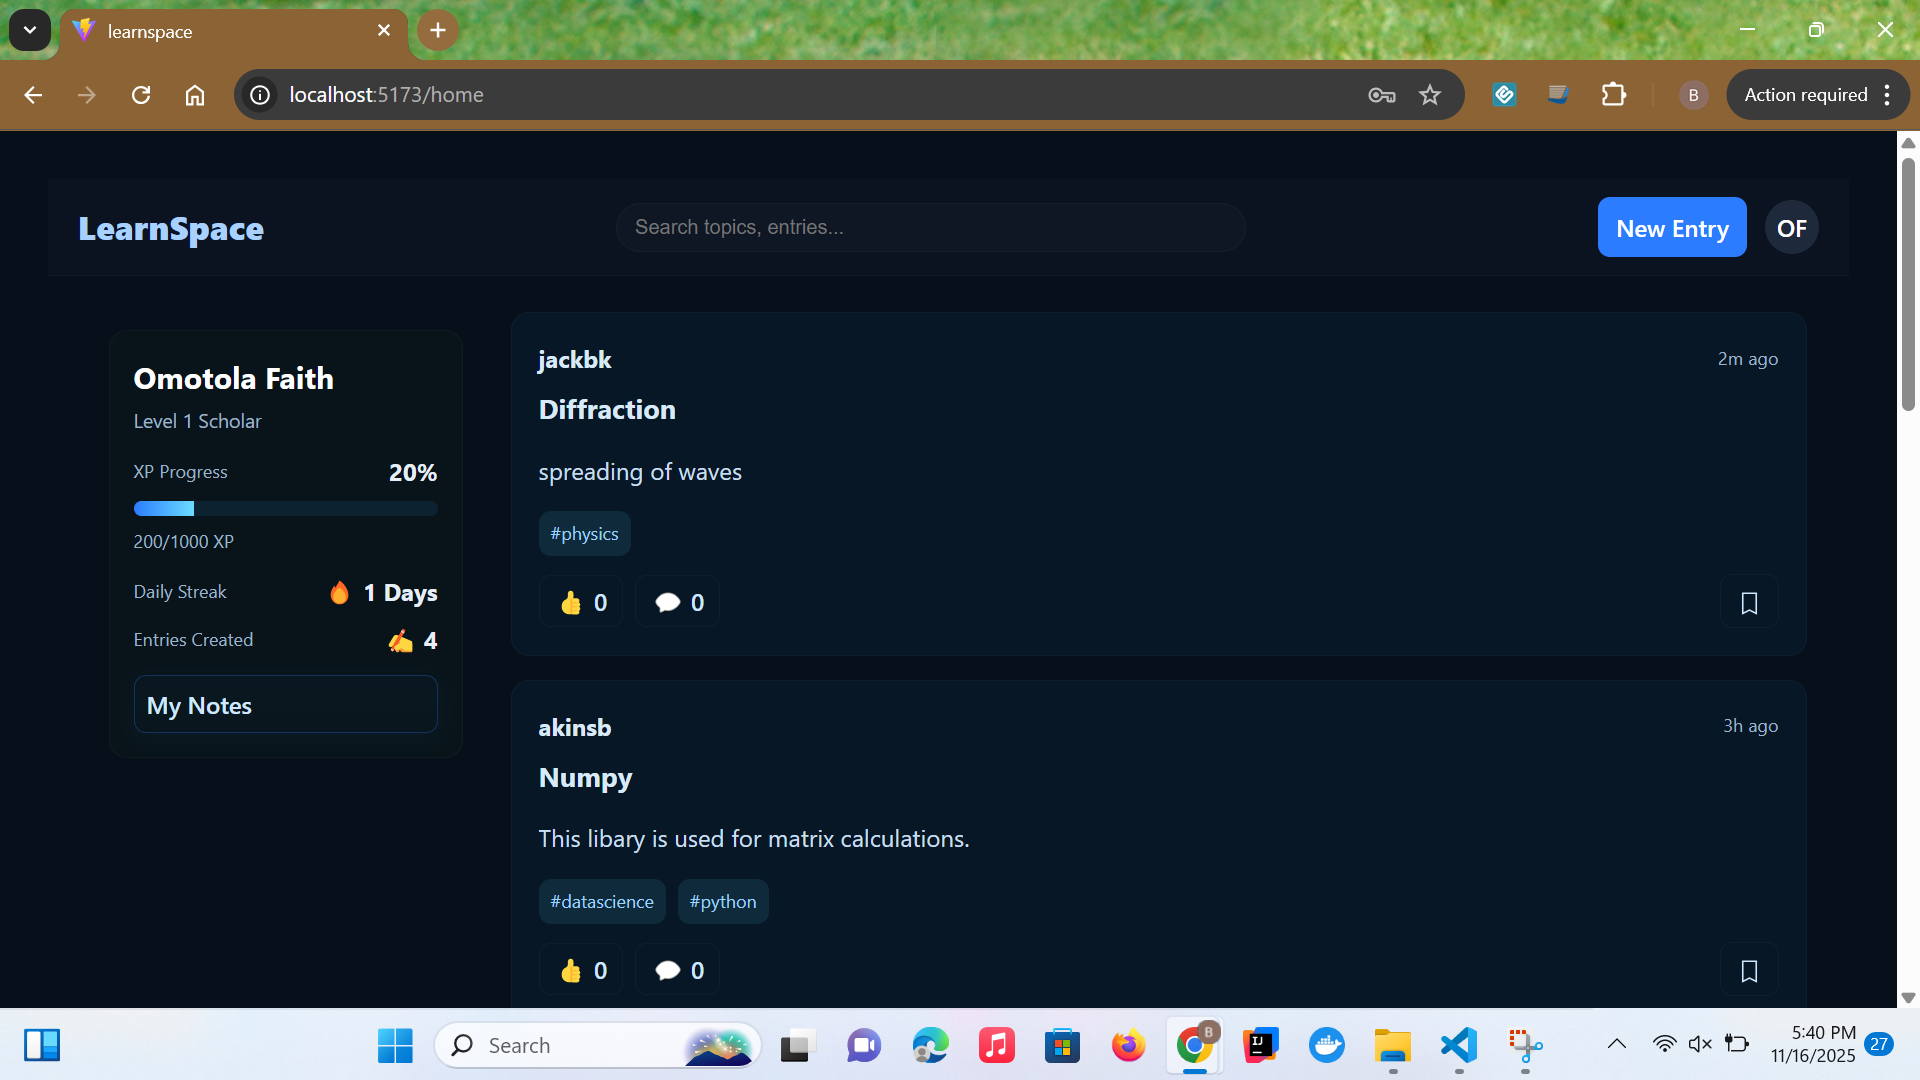
Task: Open a new browser tab
Action: (x=438, y=31)
